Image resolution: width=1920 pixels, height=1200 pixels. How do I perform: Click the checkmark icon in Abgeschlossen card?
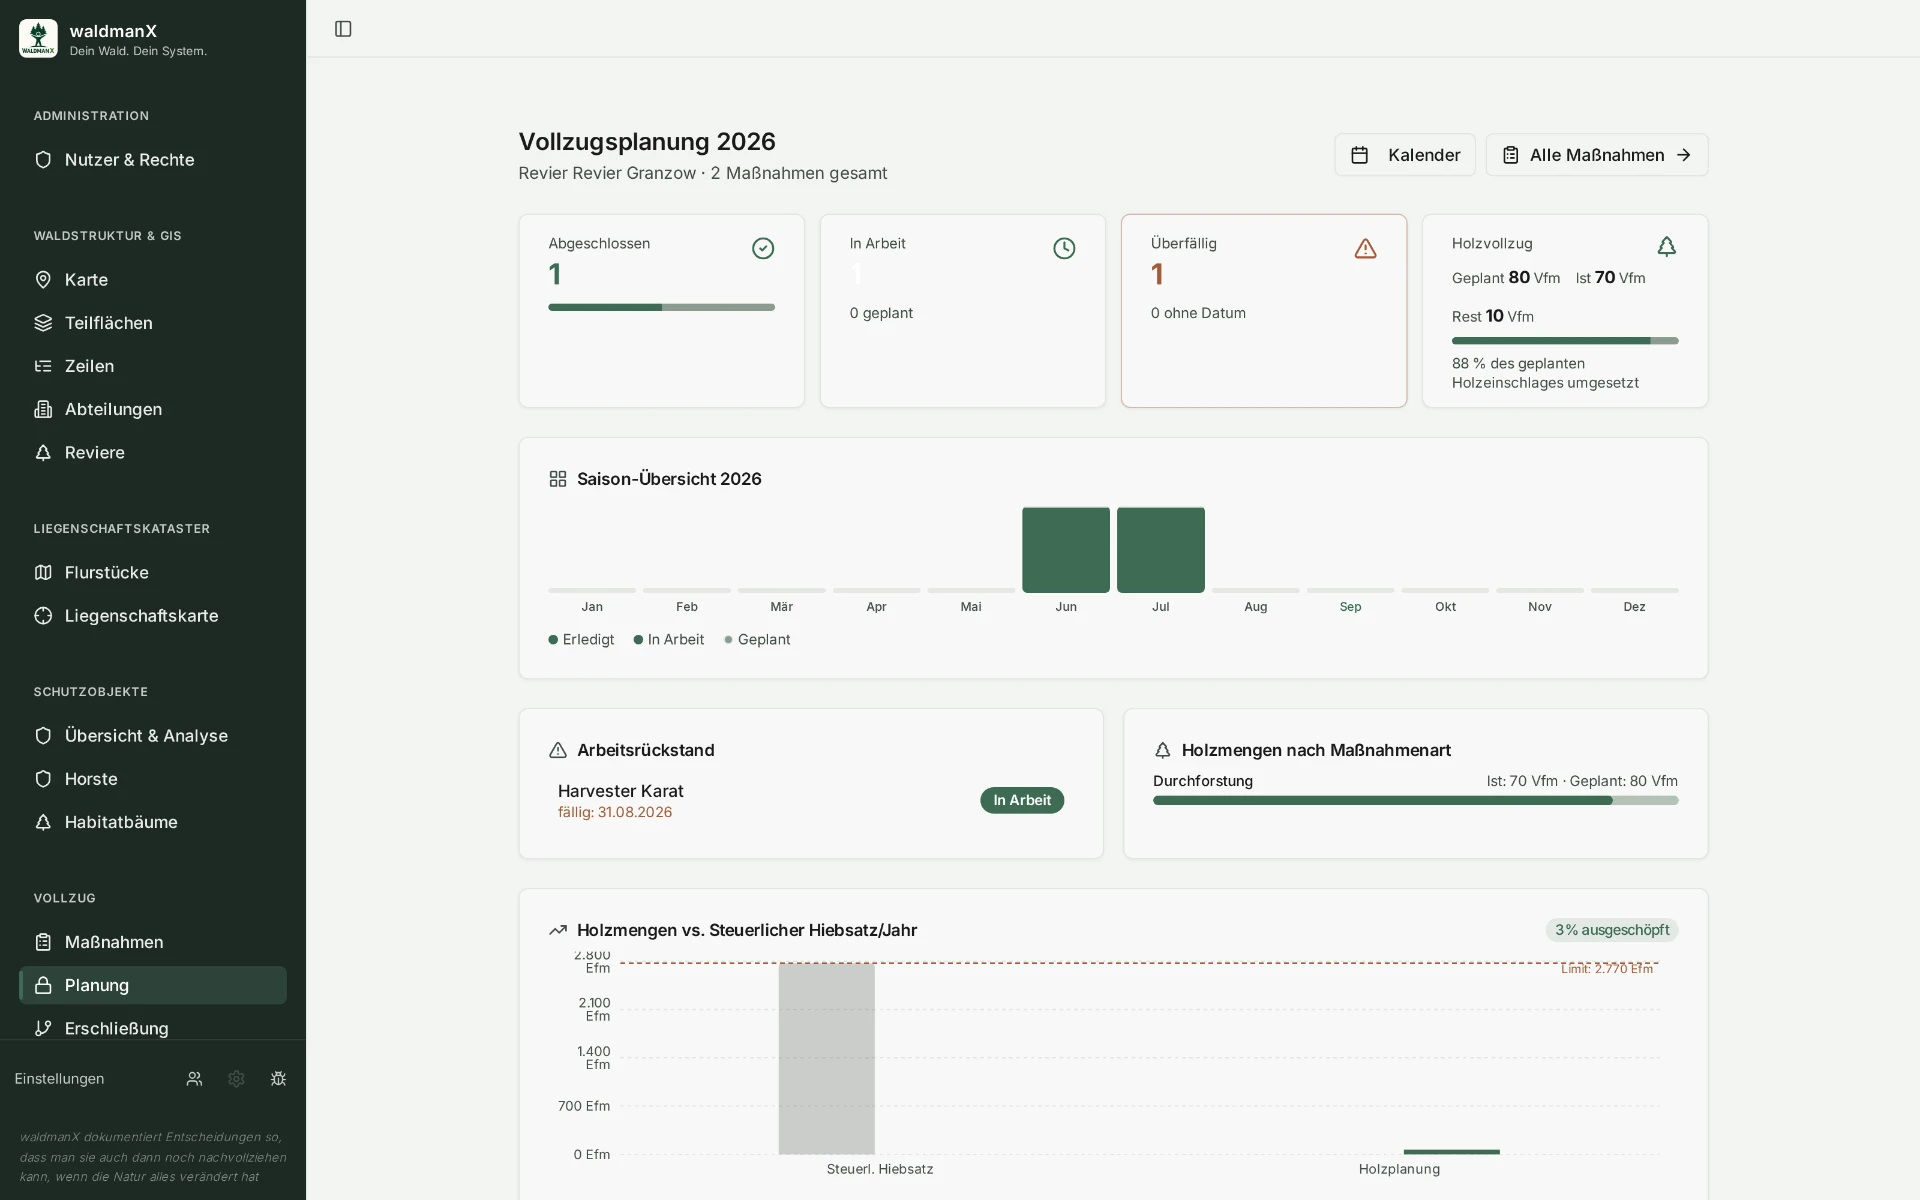(763, 248)
